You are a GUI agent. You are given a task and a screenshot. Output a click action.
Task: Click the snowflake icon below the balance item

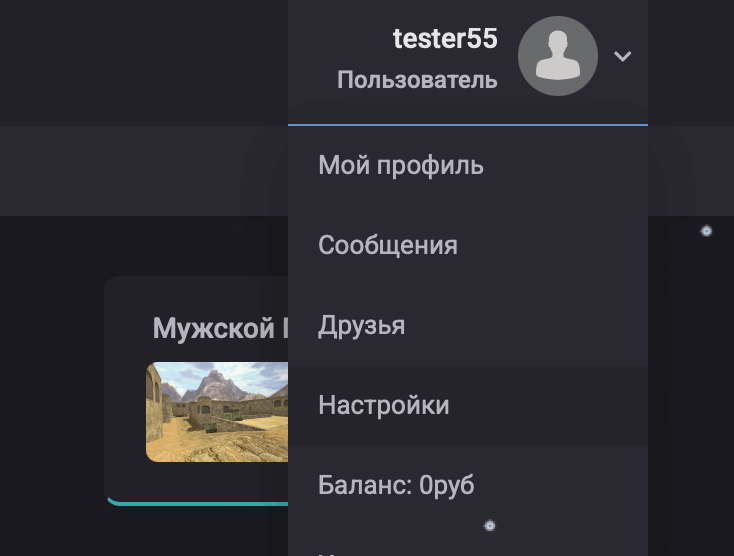(490, 526)
